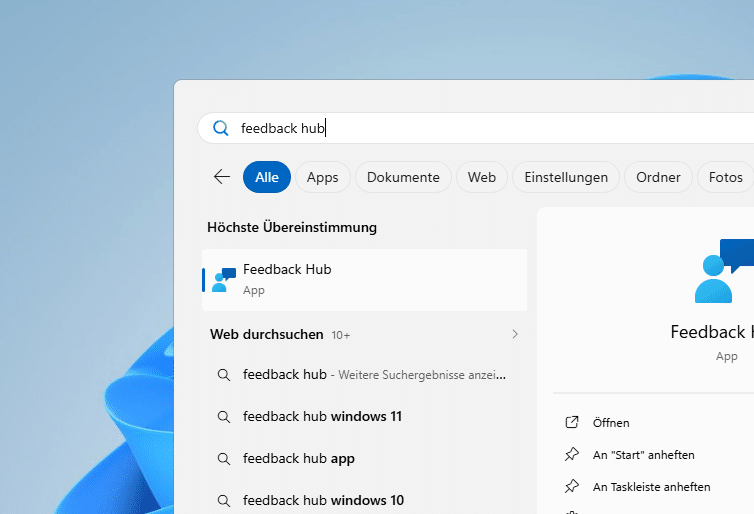The width and height of the screenshot is (754, 514).
Task: Click pin icon next to An "Start" anheften
Action: point(572,454)
